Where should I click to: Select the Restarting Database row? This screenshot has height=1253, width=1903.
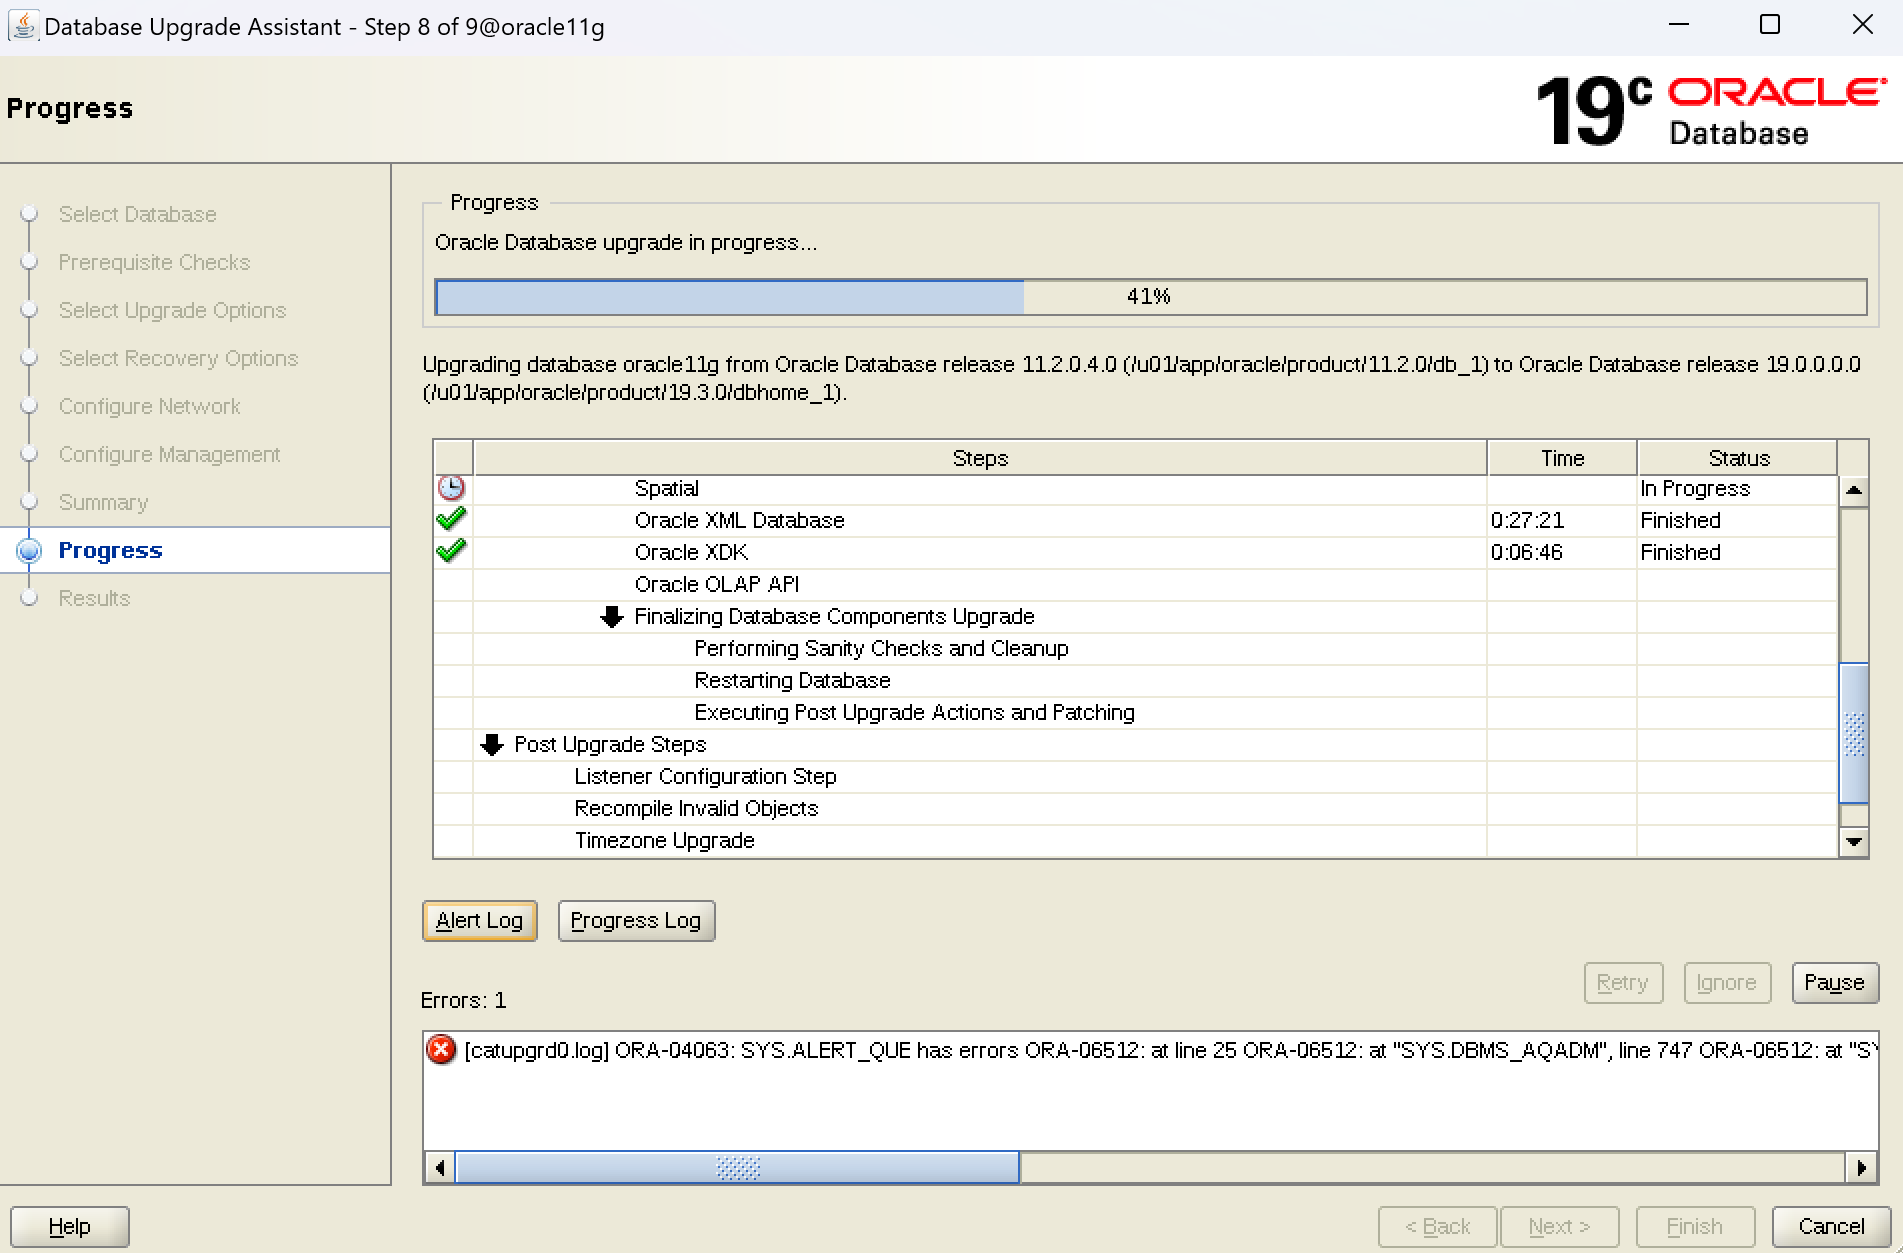coord(1136,681)
